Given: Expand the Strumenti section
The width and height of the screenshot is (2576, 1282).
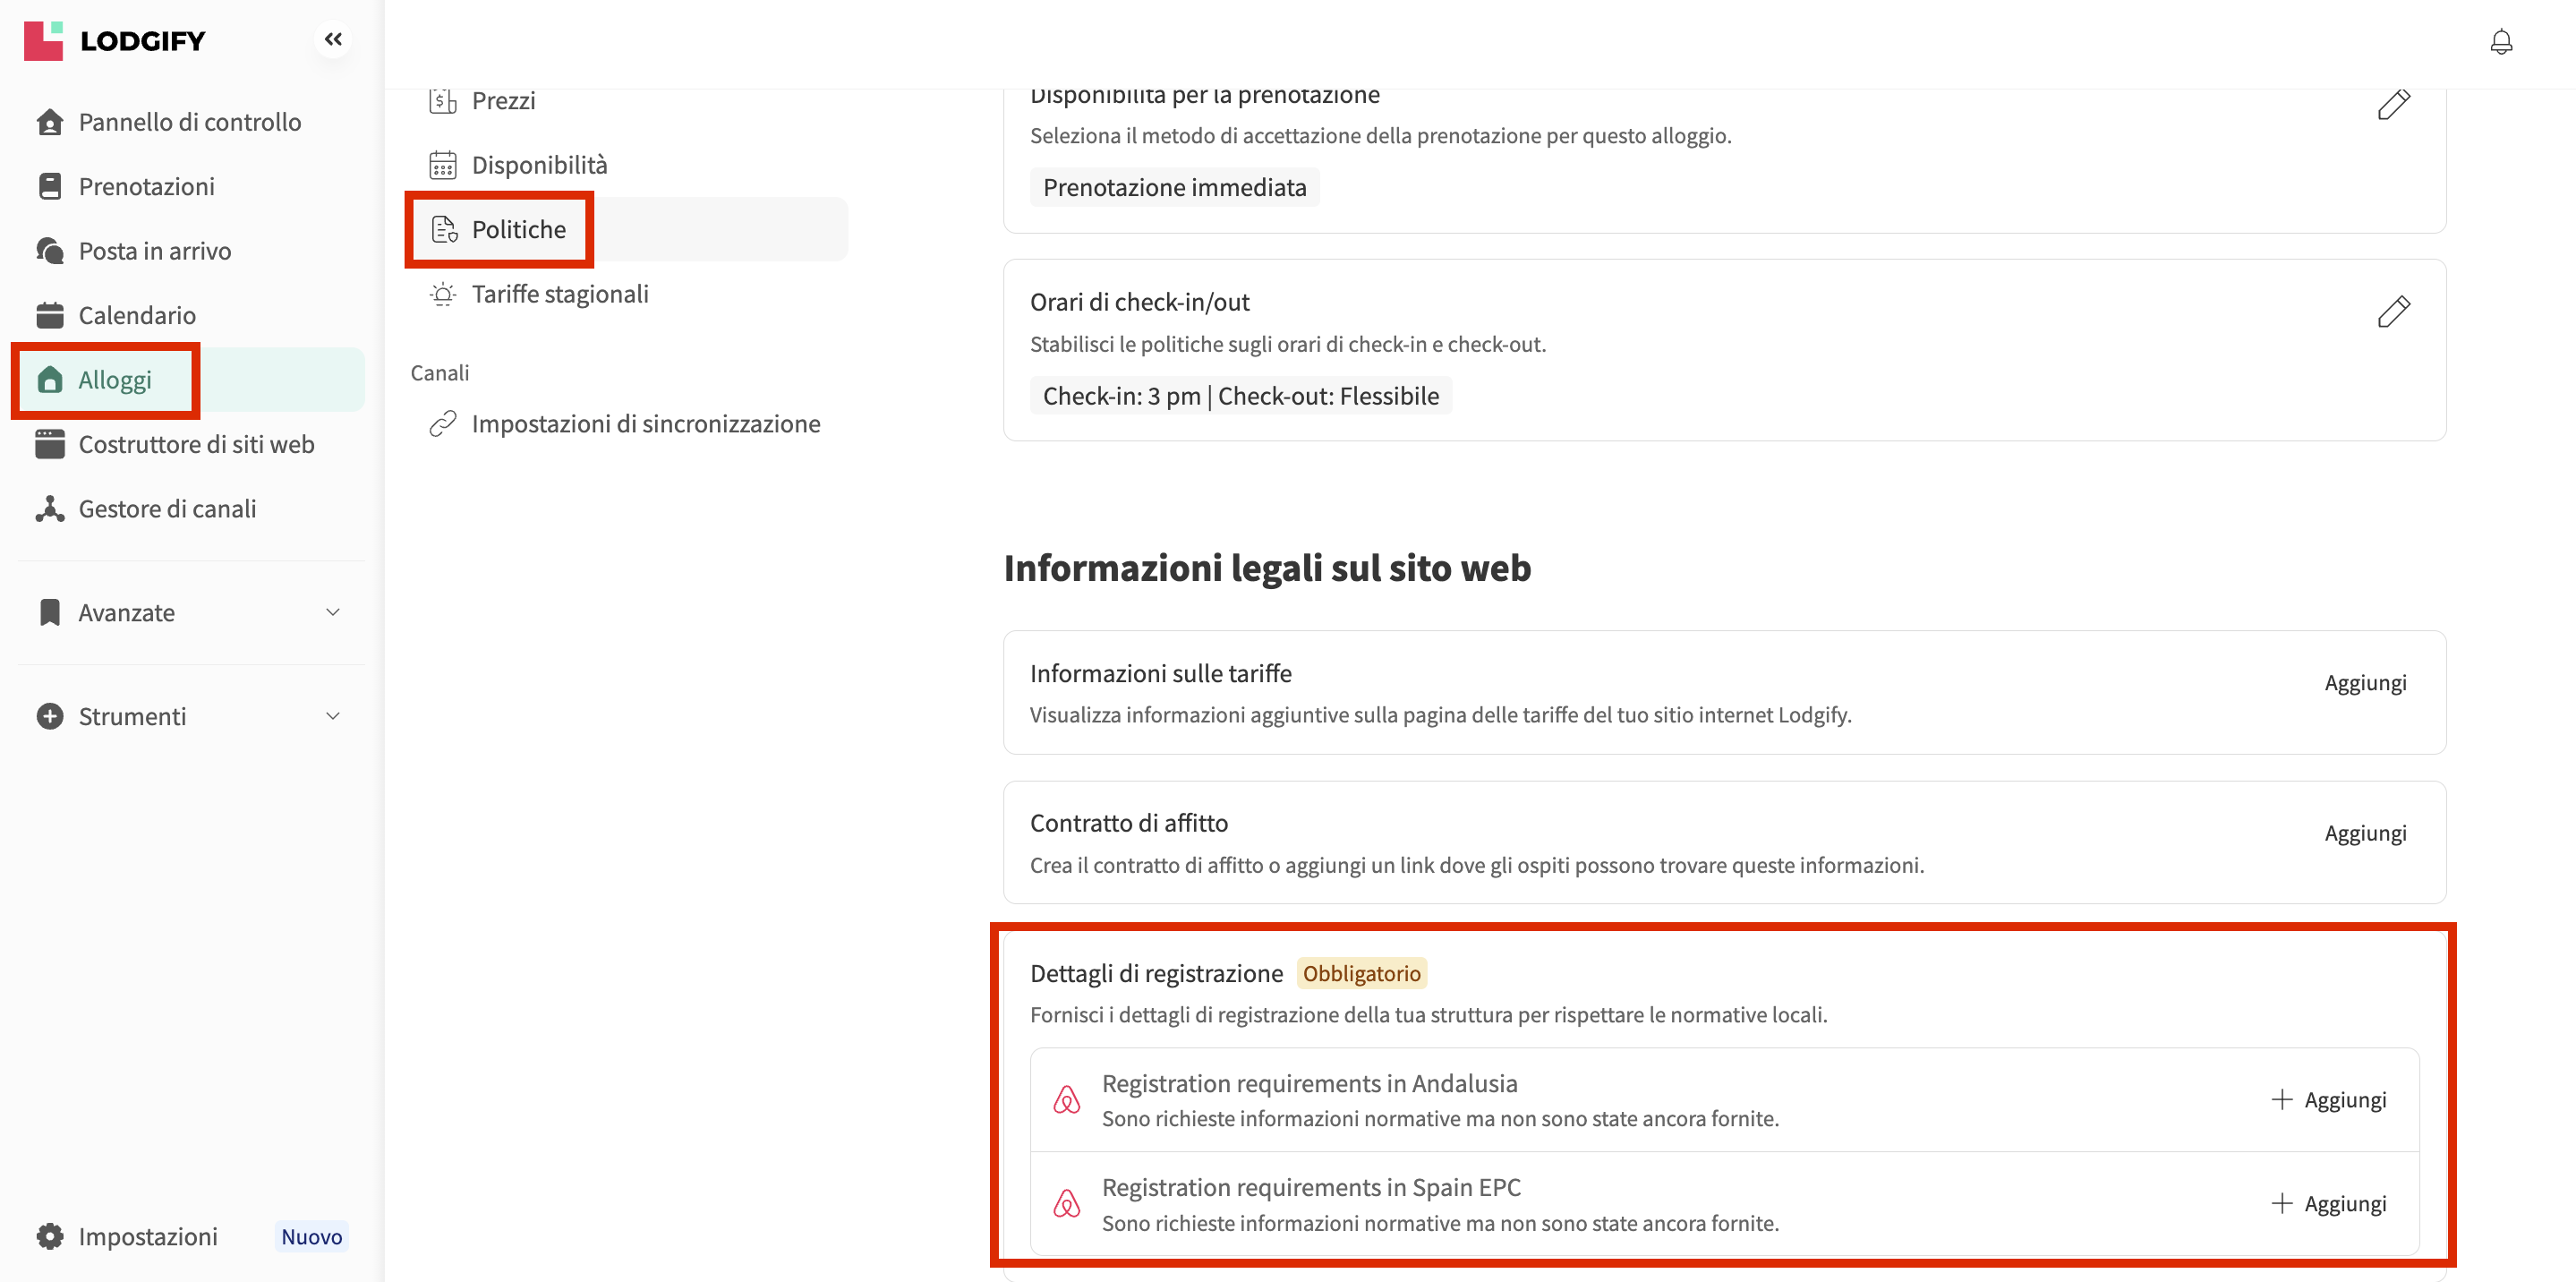Looking at the screenshot, I should [x=190, y=717].
